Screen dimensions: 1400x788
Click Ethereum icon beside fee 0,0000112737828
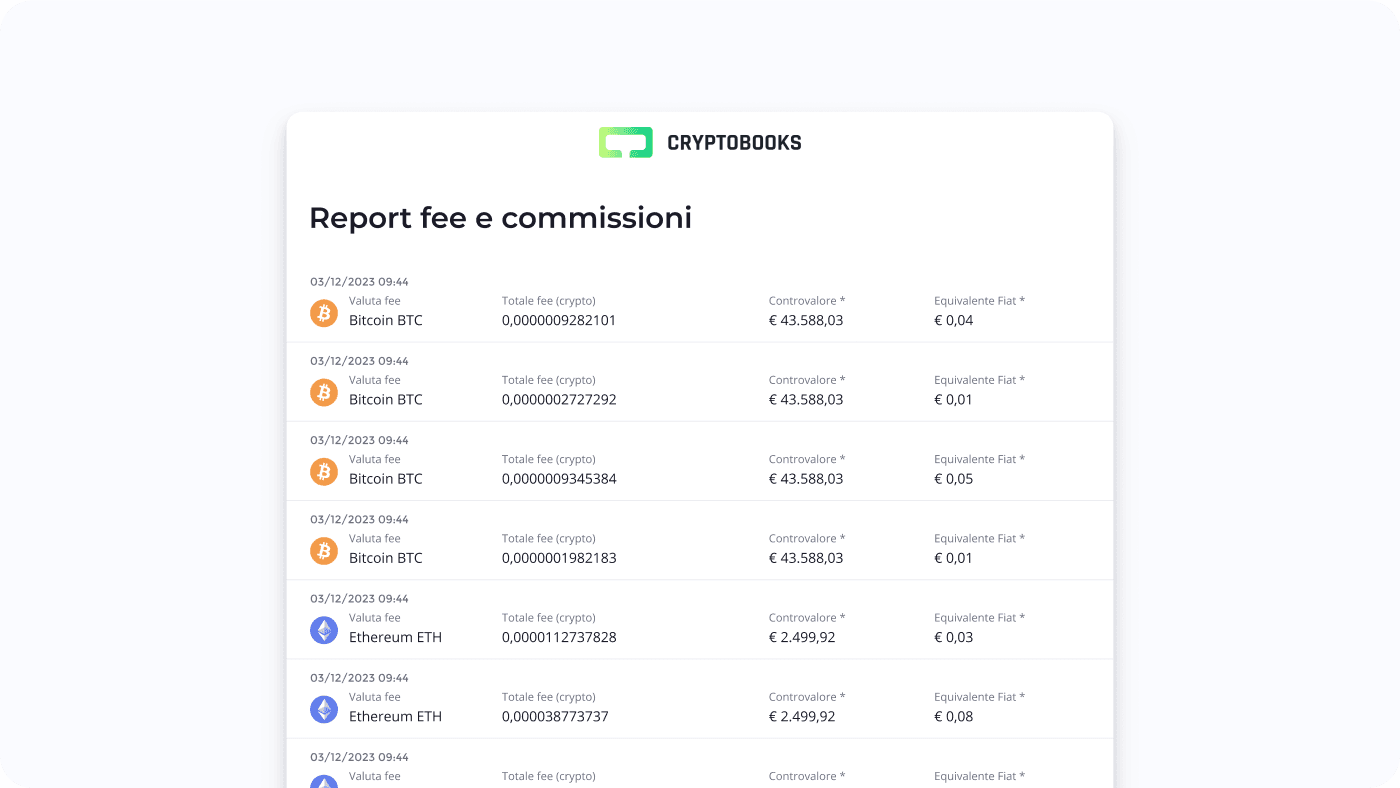[324, 630]
